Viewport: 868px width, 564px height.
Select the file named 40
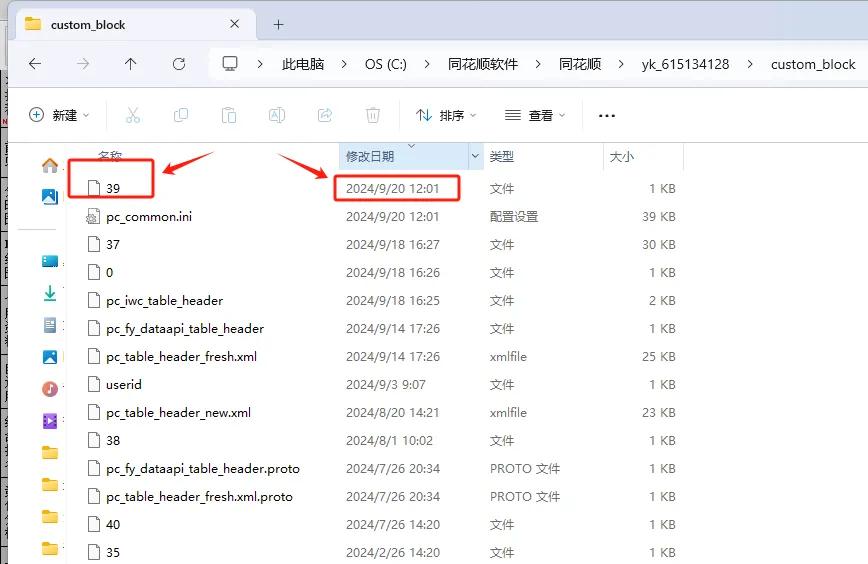pos(113,524)
